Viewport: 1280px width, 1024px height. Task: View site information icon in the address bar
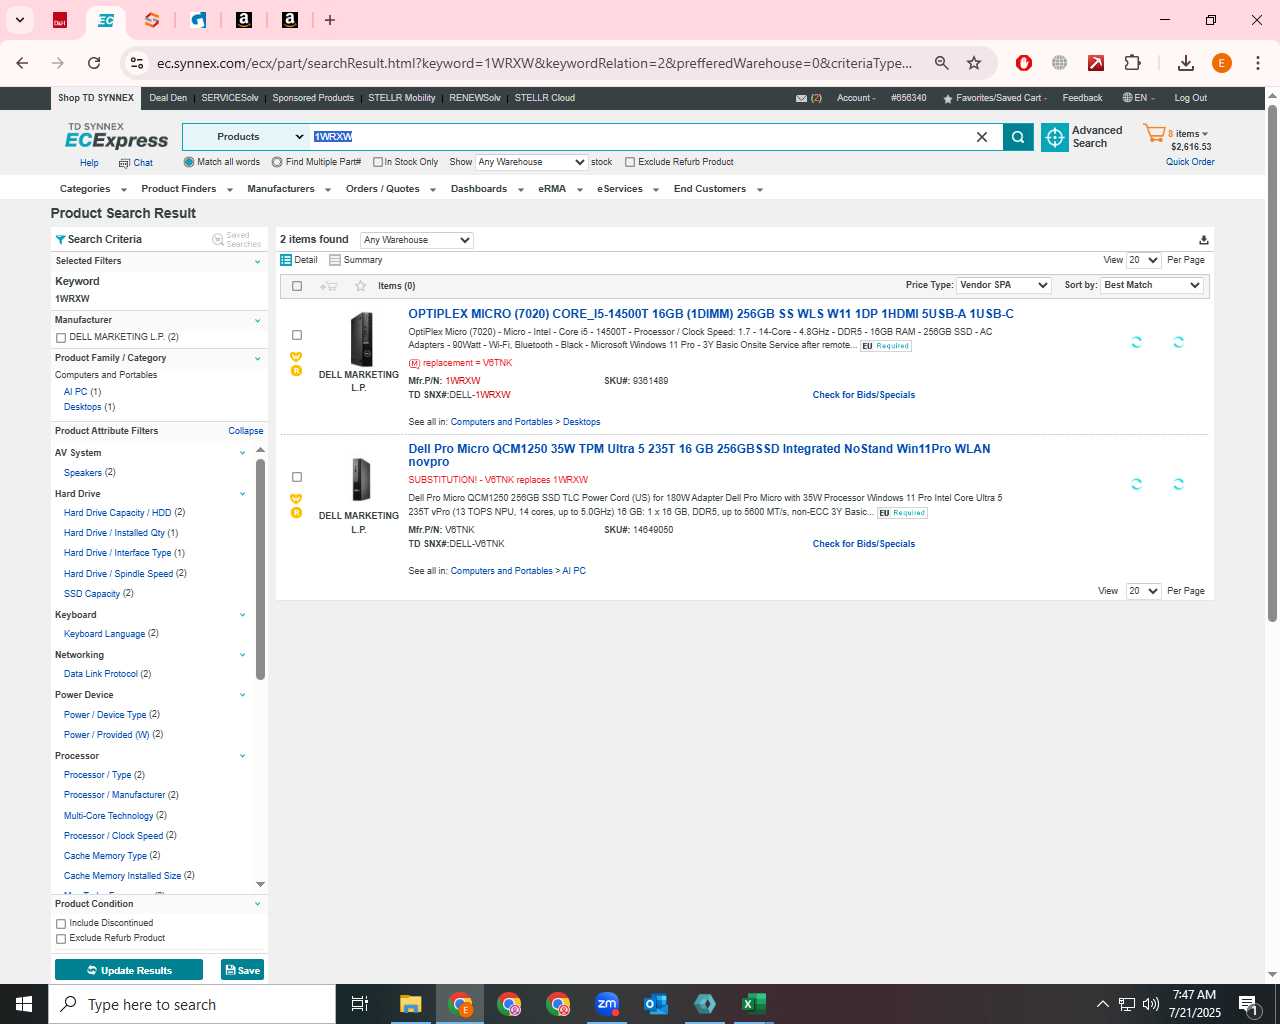137,63
